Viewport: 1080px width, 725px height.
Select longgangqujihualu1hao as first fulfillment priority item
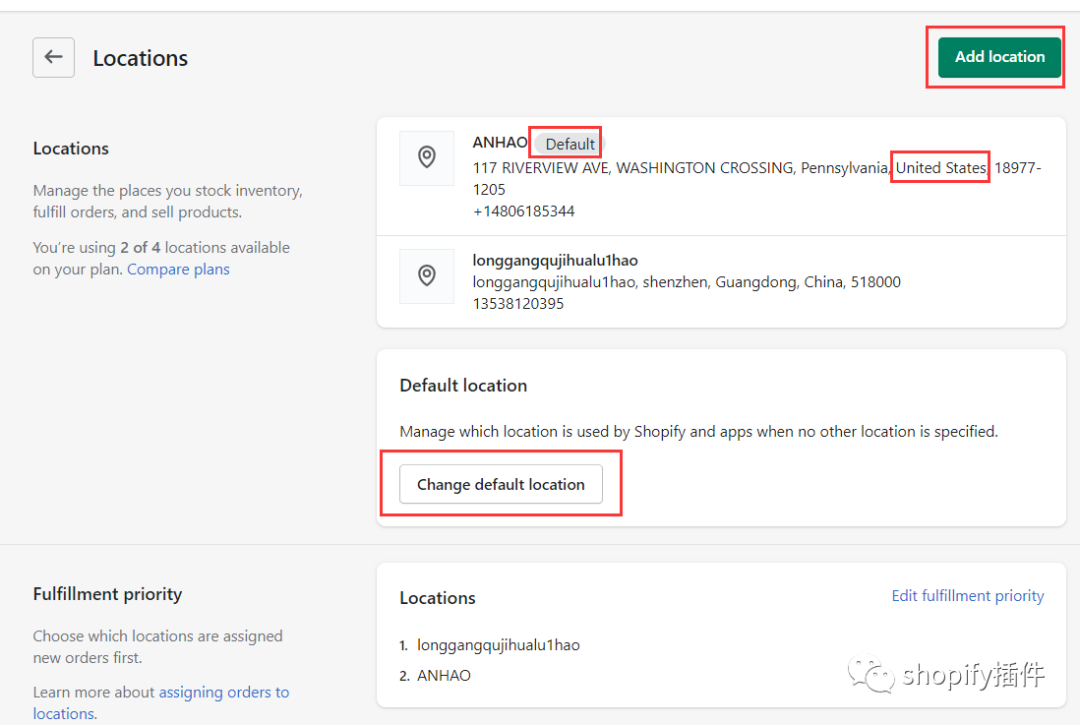coord(498,645)
